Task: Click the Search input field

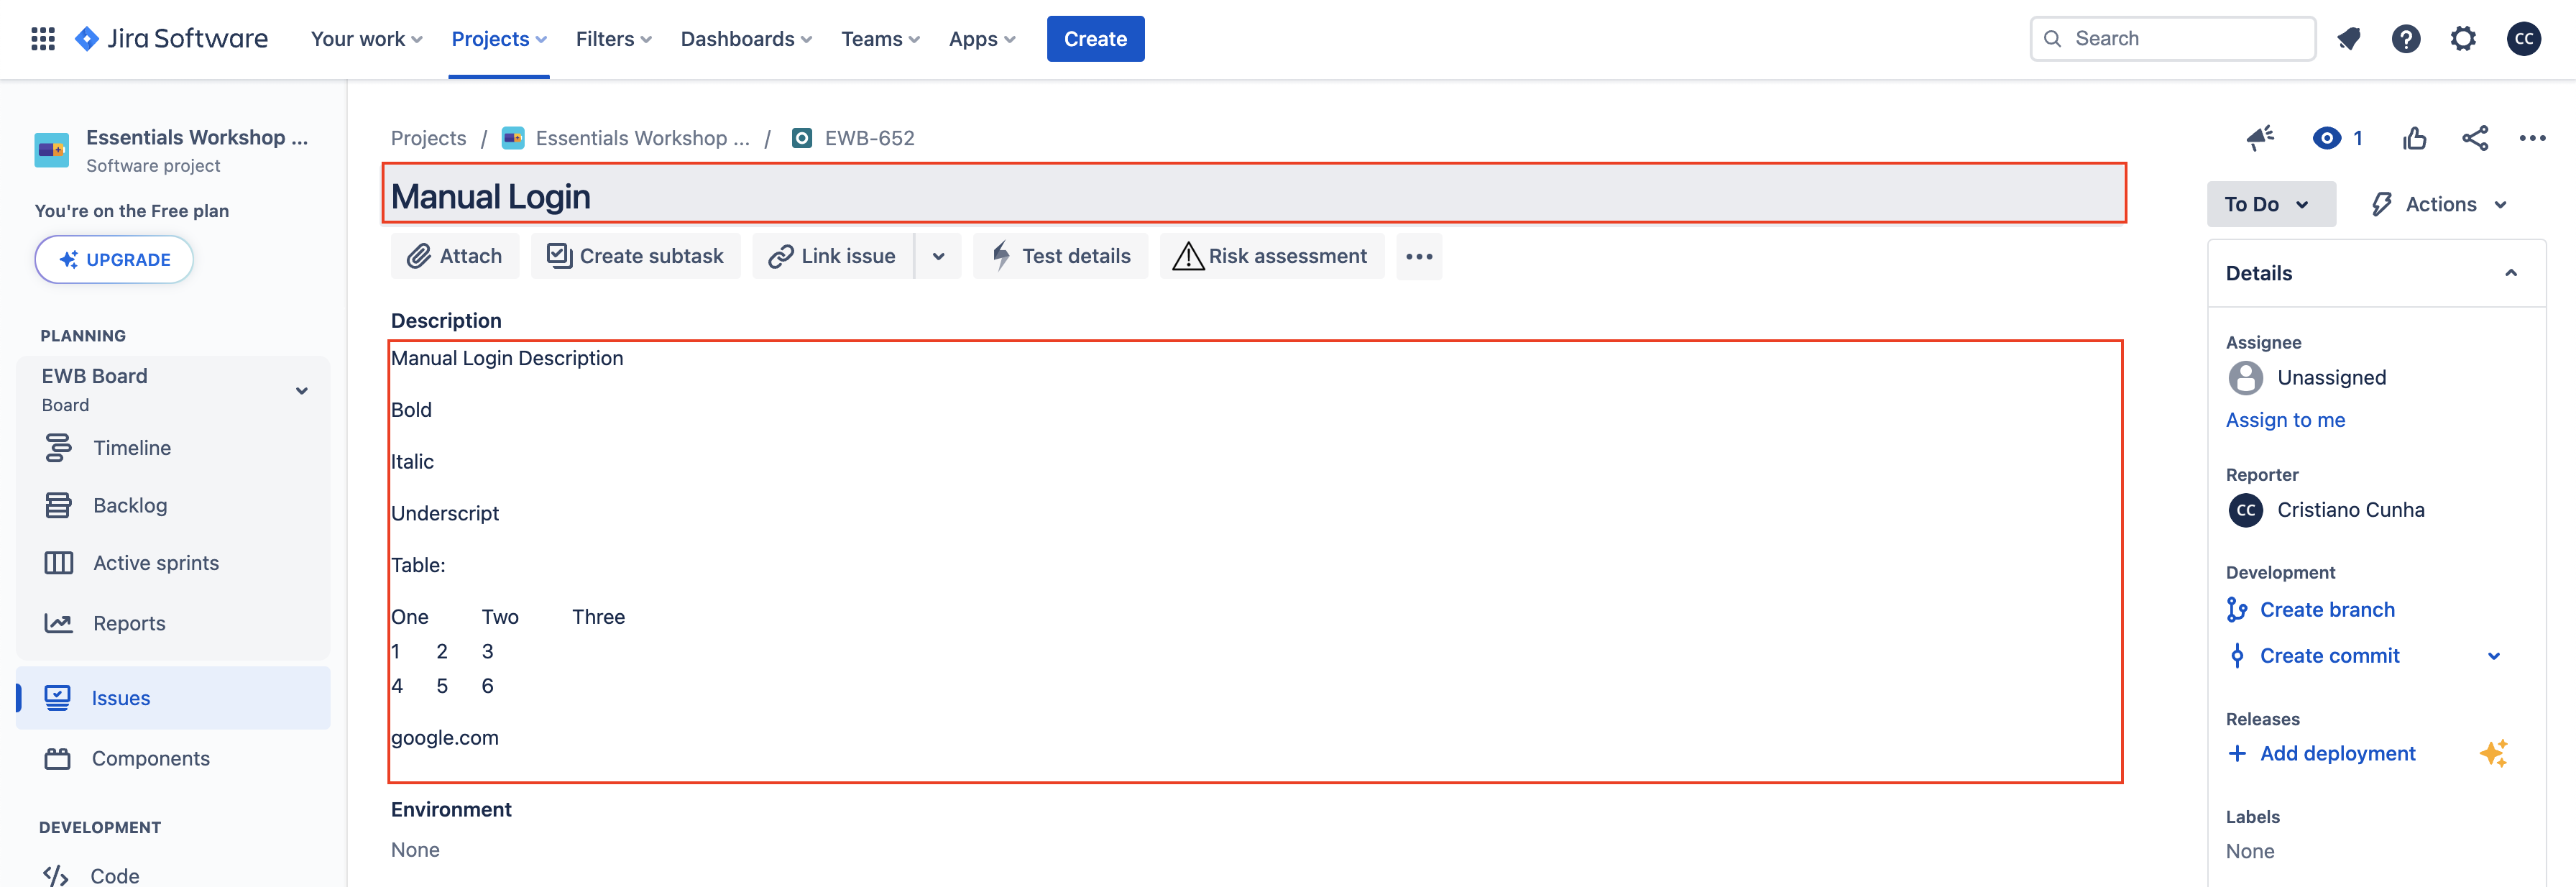Action: click(x=2172, y=39)
